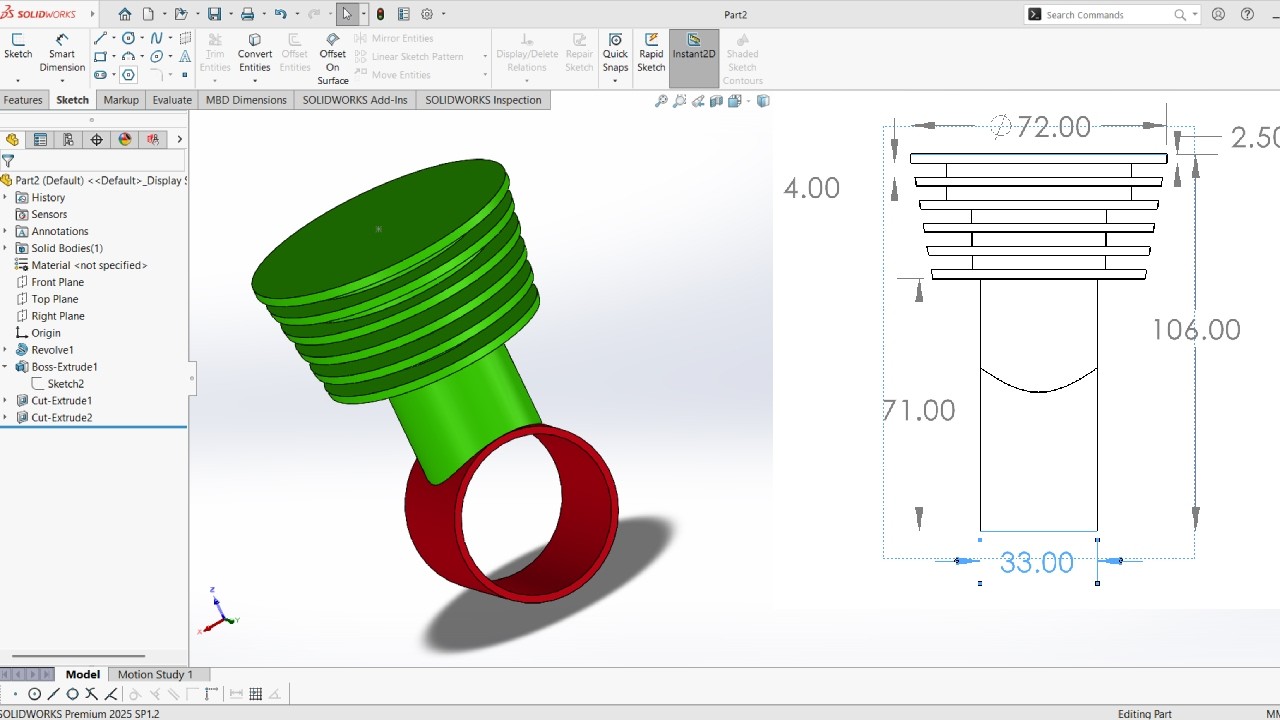The image size is (1280, 720).
Task: Click the Help question mark button
Action: tap(1247, 14)
